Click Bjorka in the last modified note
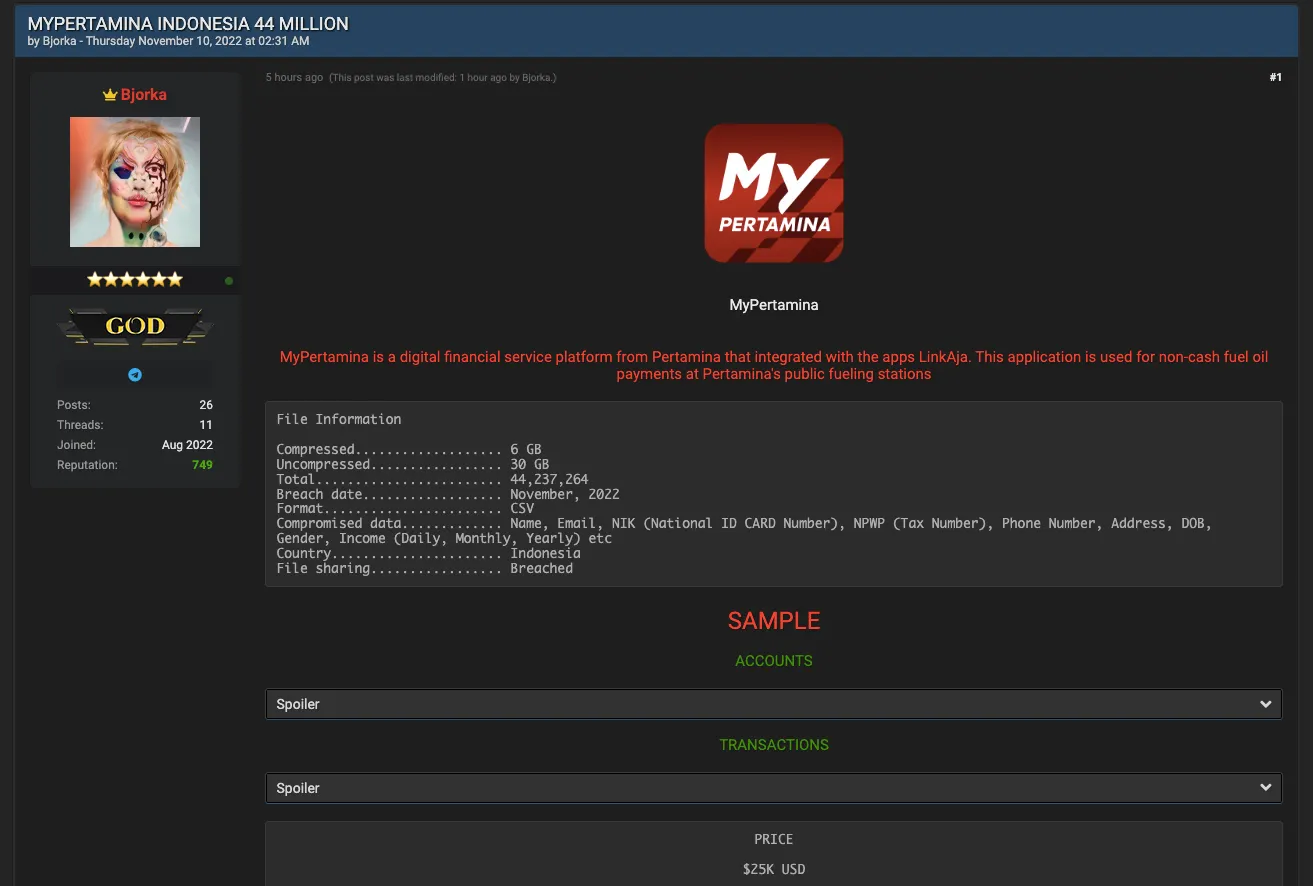 click(538, 78)
